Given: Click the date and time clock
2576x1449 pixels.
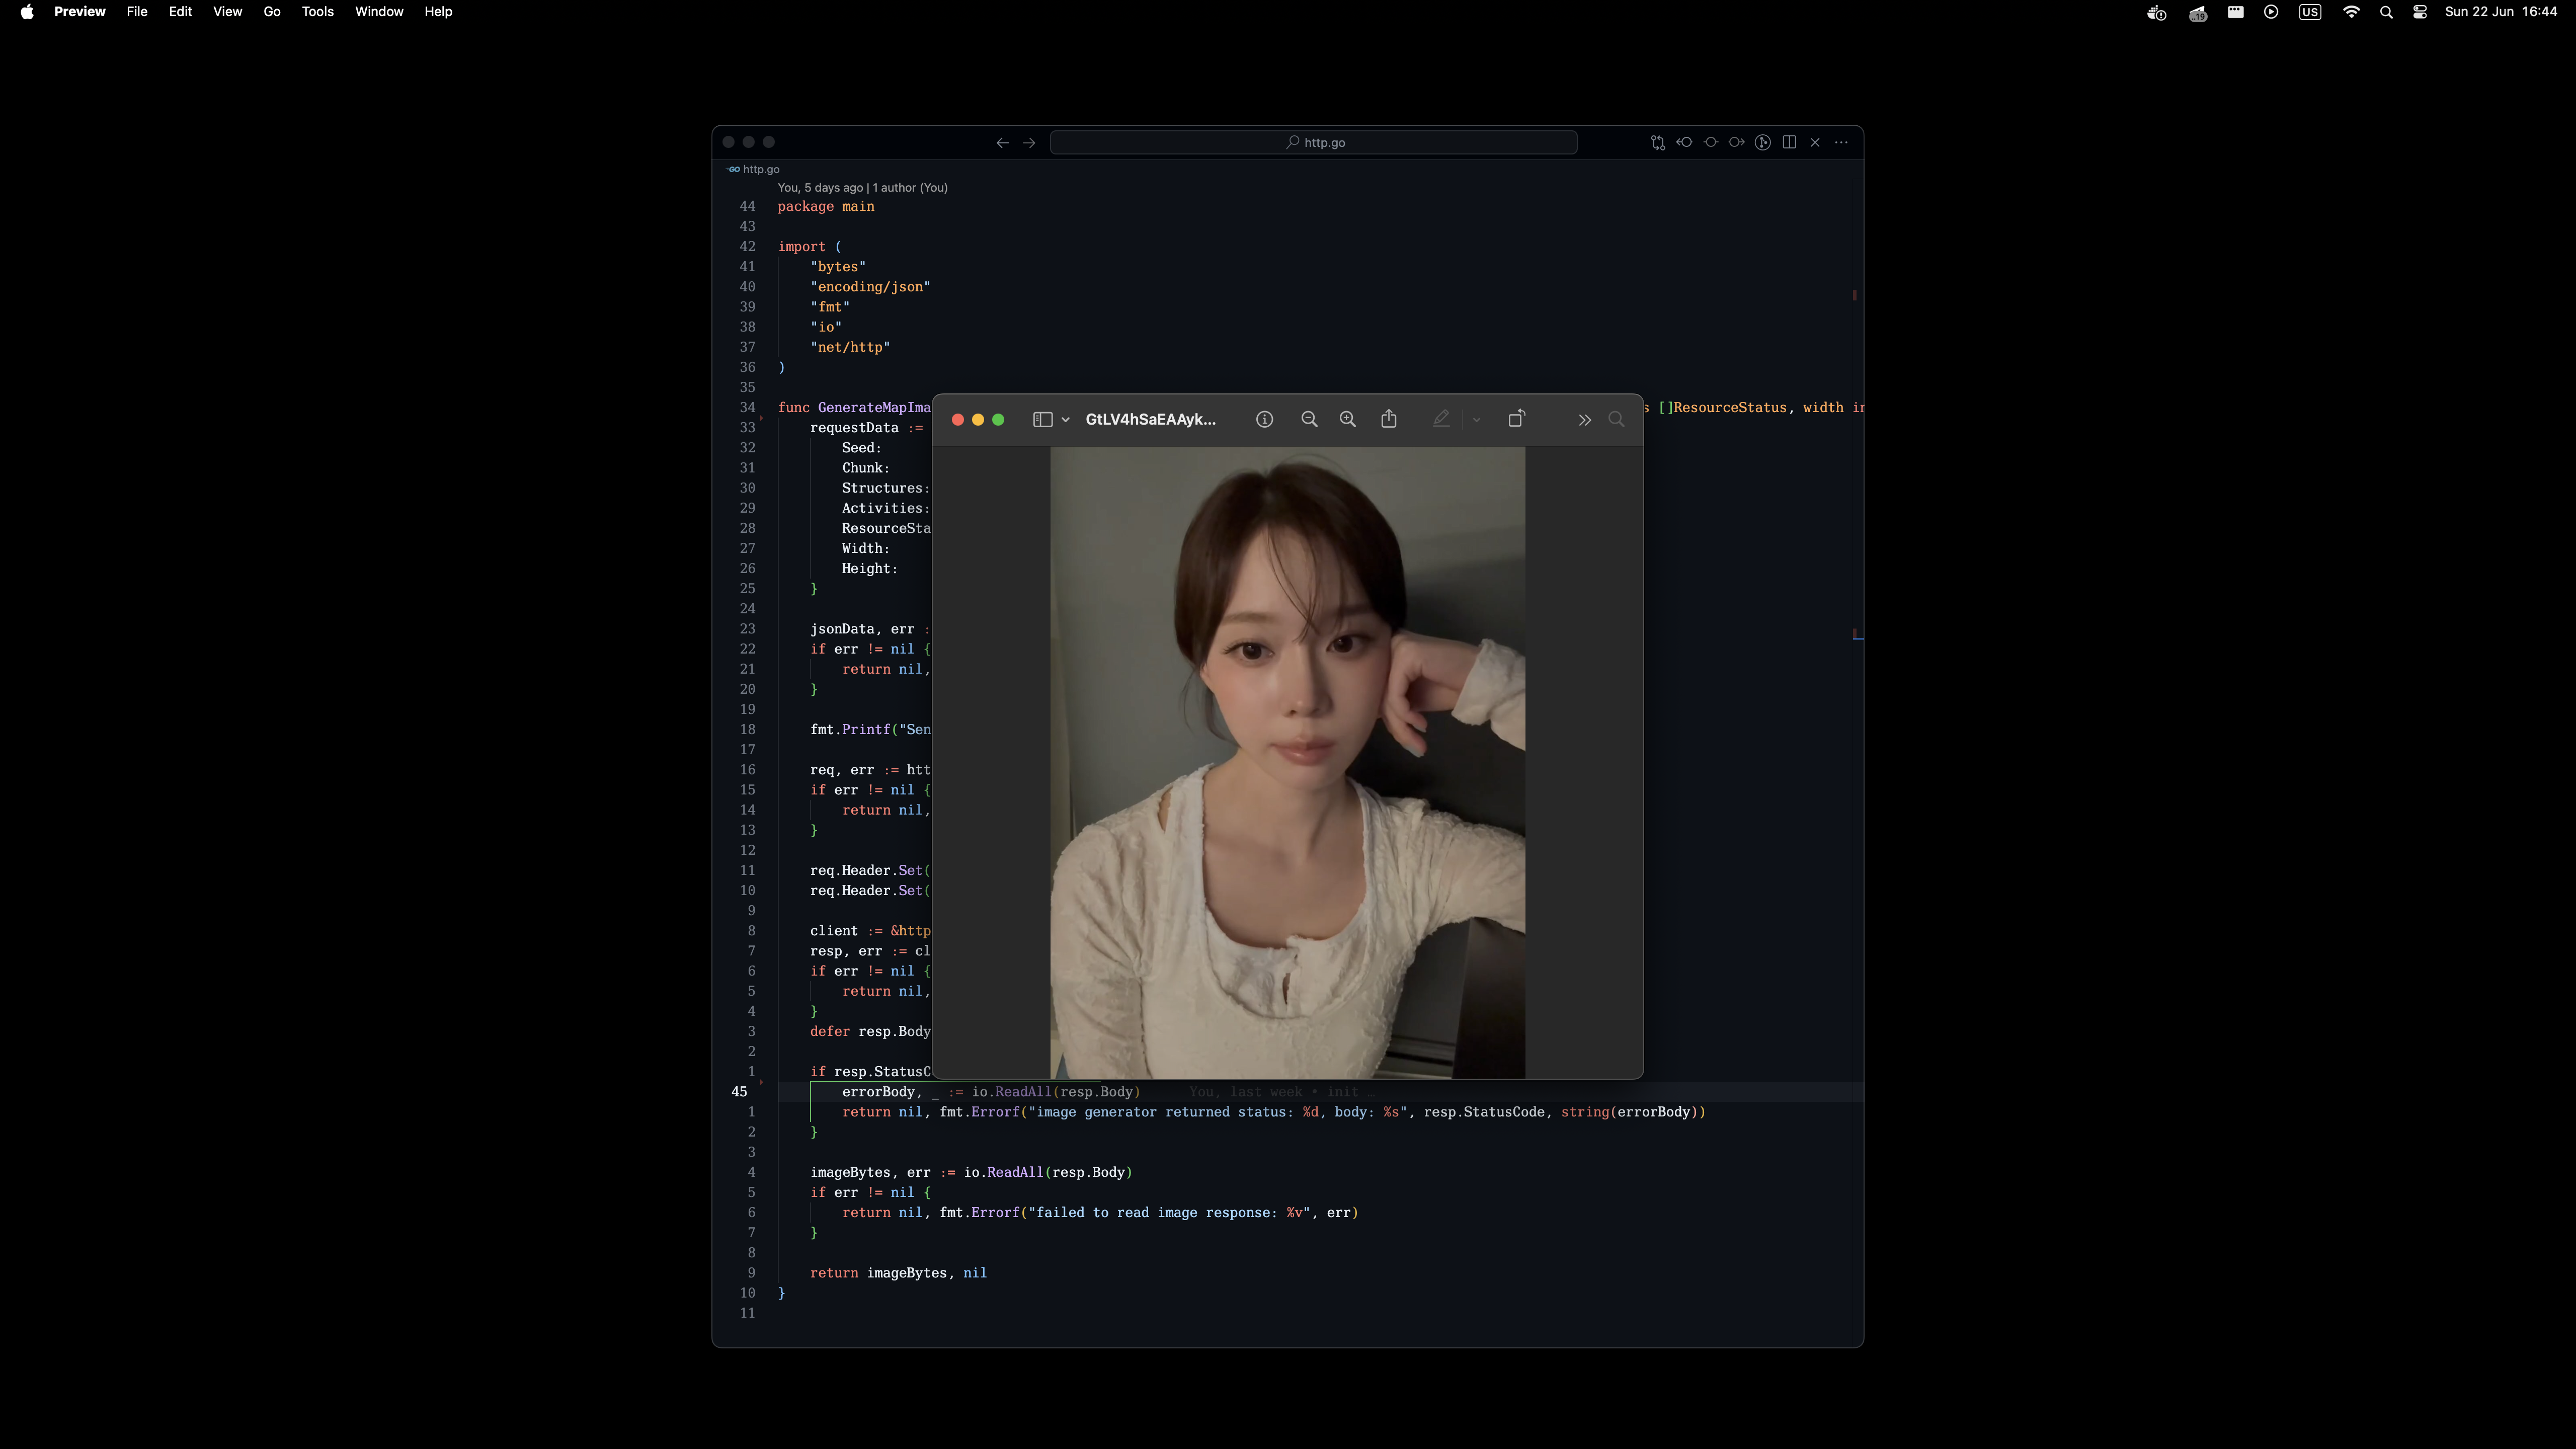Looking at the screenshot, I should (2501, 12).
